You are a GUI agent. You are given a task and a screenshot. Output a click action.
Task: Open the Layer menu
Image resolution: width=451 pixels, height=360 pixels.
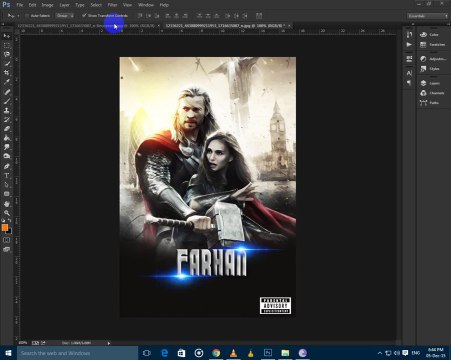pos(65,5)
